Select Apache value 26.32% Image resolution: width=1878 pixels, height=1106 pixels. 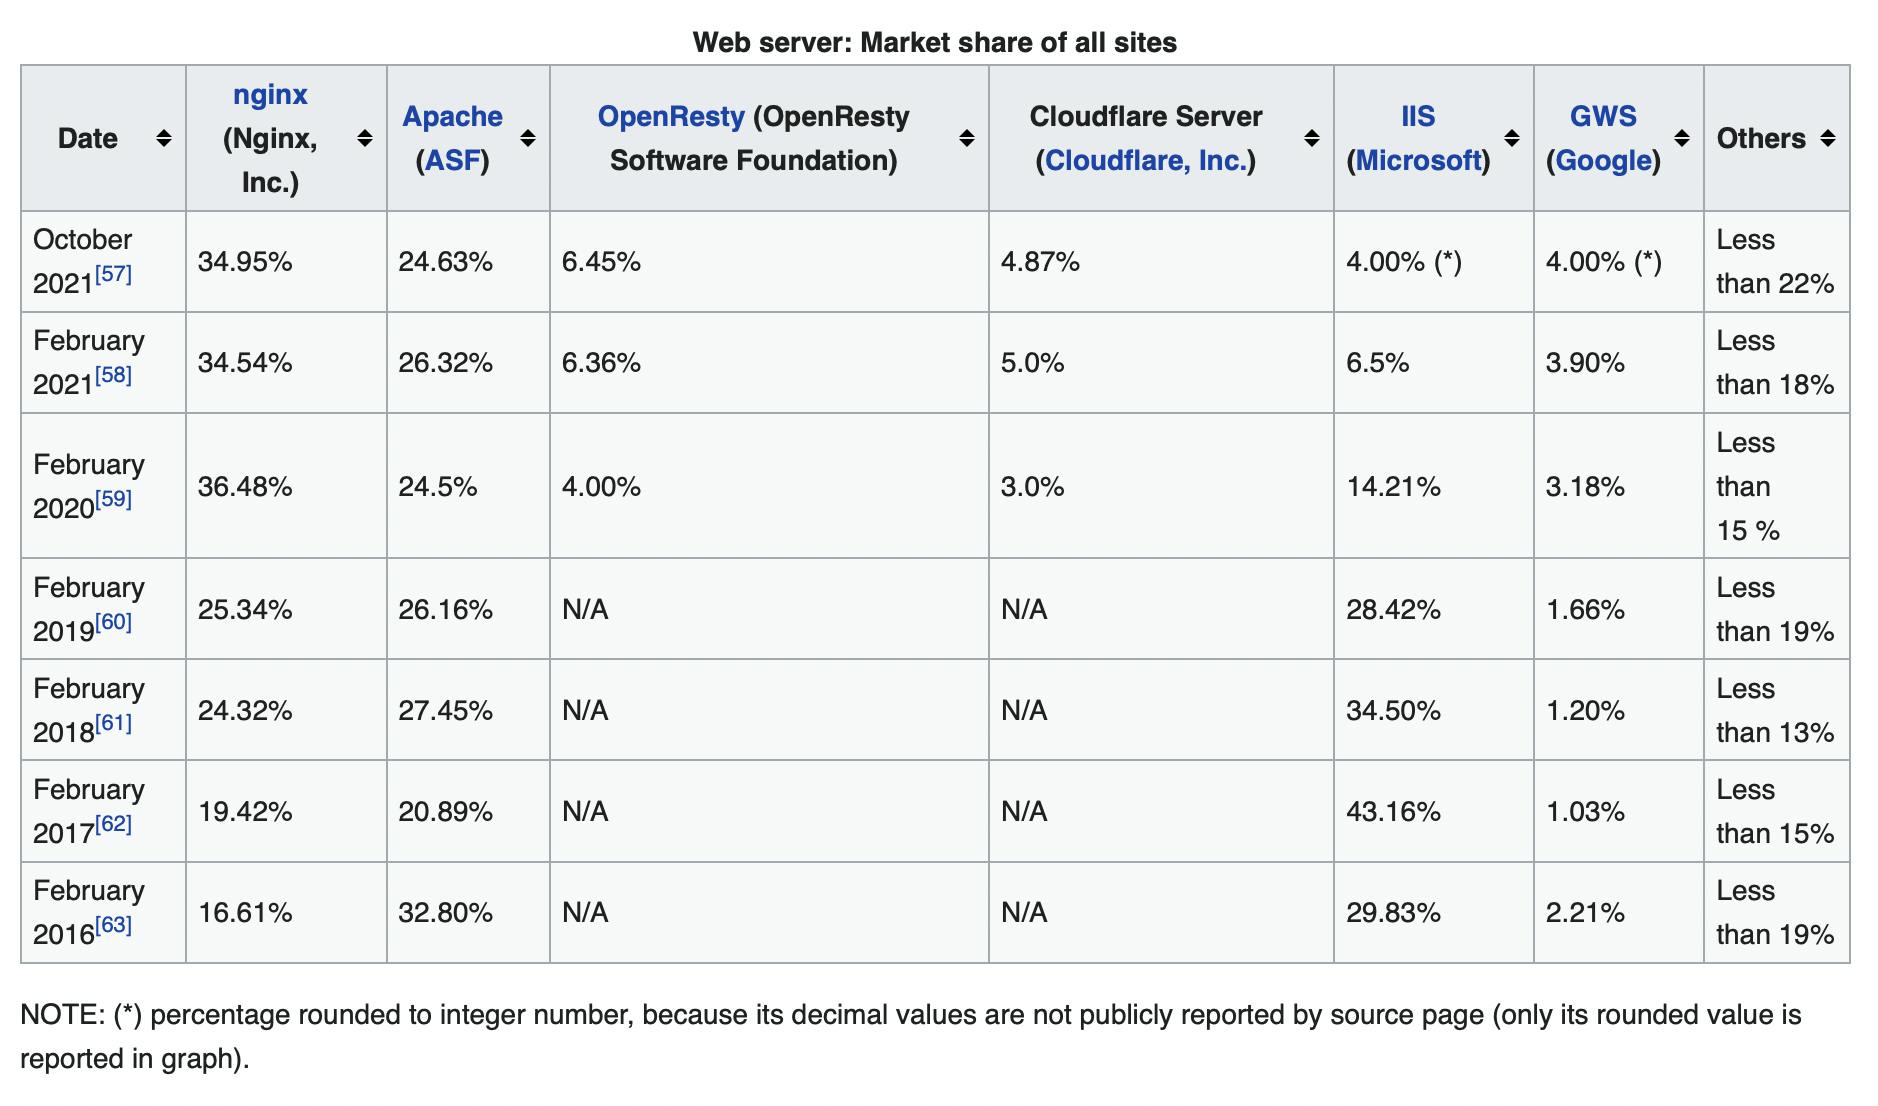(445, 363)
